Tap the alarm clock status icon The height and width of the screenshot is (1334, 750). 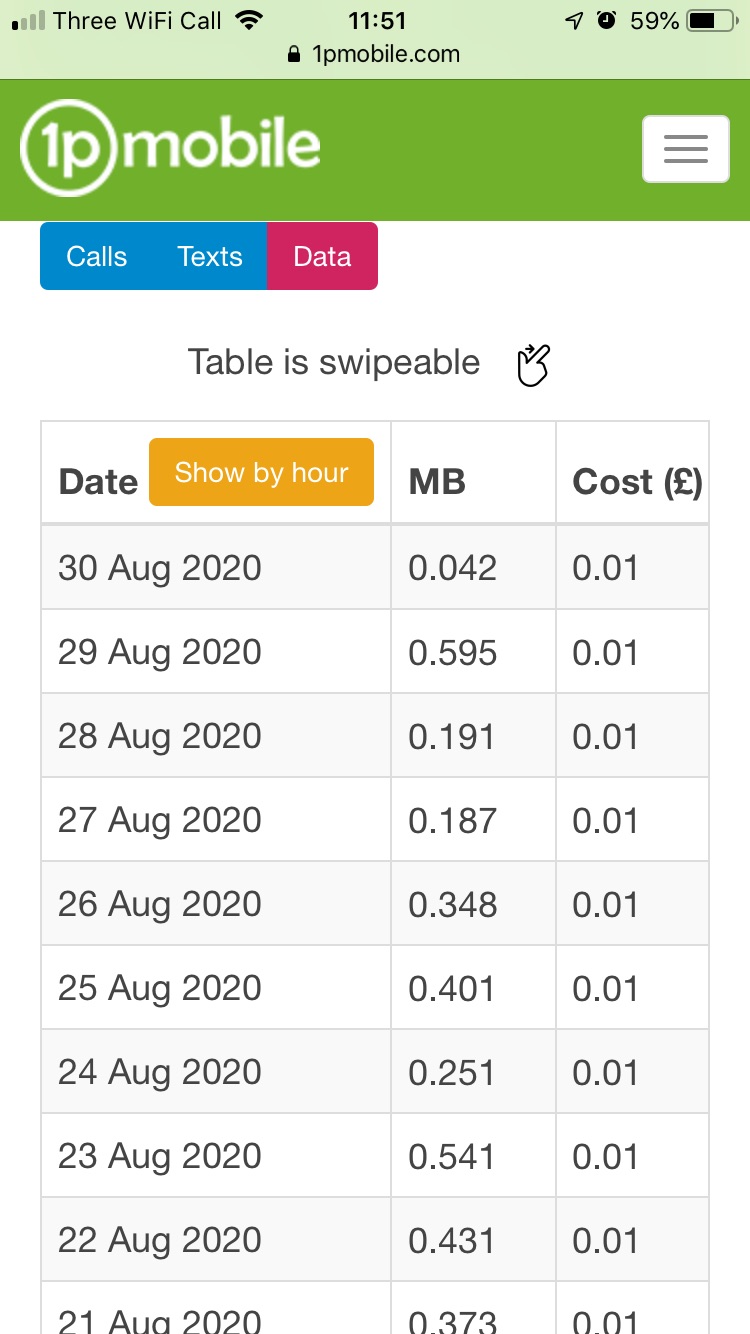(606, 21)
